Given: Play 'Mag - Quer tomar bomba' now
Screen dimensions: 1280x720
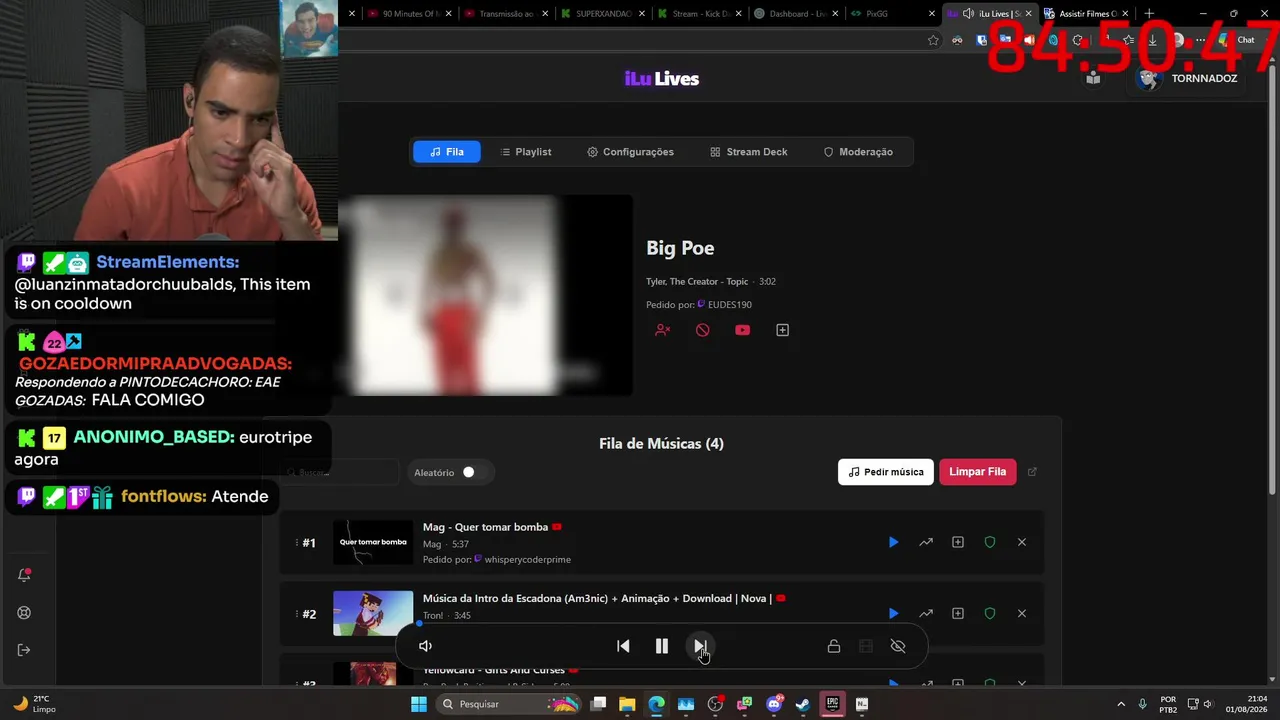Looking at the screenshot, I should (x=893, y=542).
